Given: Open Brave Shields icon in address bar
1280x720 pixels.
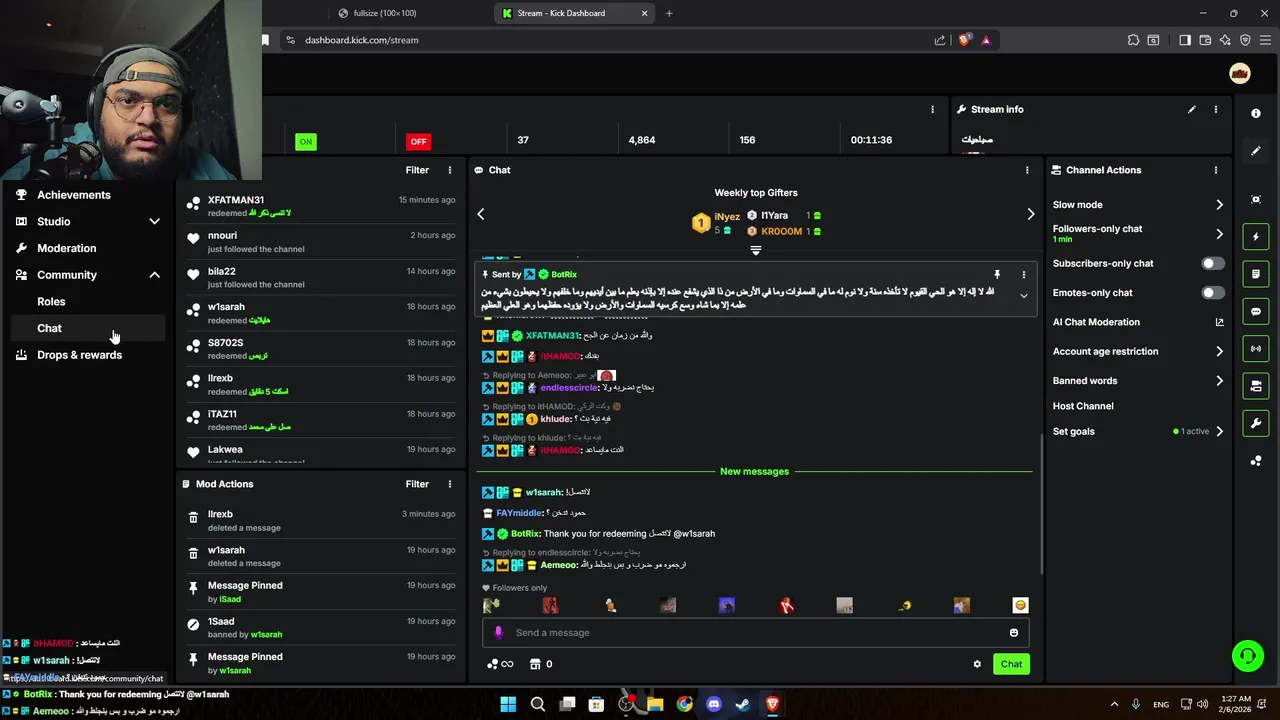Looking at the screenshot, I should [965, 40].
